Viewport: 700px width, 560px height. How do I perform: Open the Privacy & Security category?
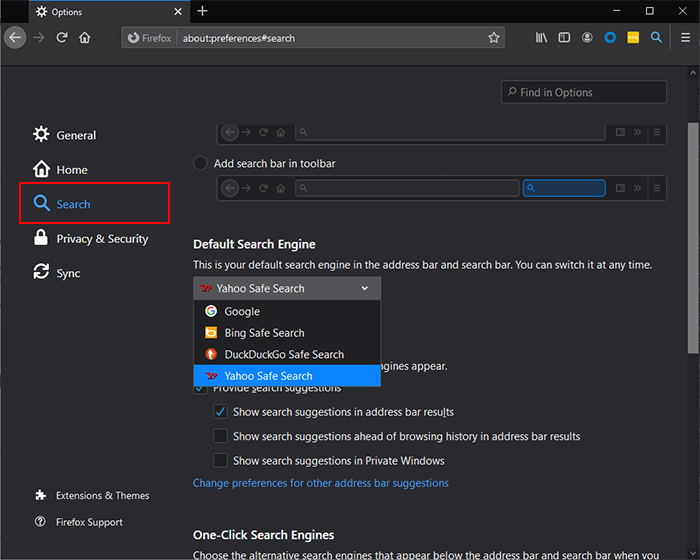click(x=91, y=238)
